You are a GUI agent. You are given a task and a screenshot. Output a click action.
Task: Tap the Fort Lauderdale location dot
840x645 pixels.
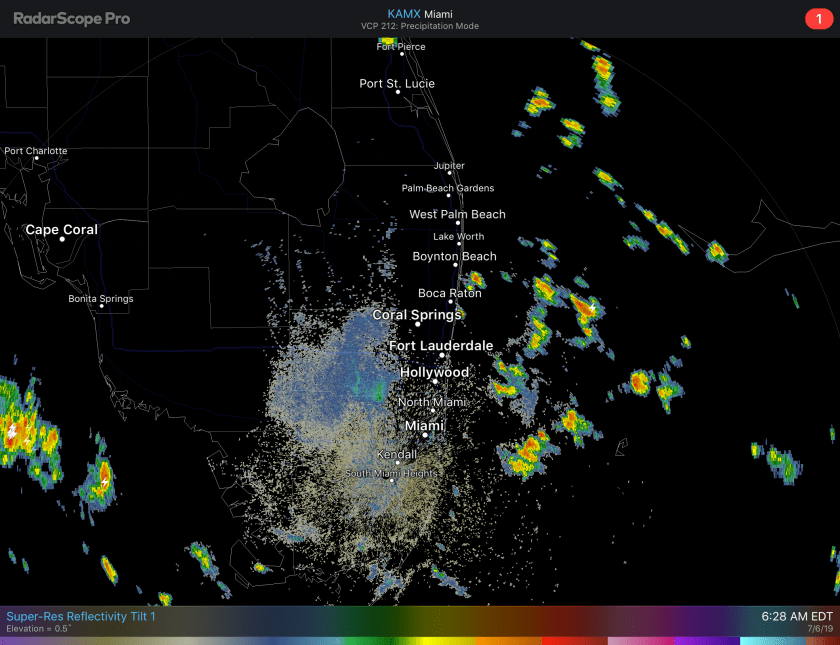tap(441, 355)
